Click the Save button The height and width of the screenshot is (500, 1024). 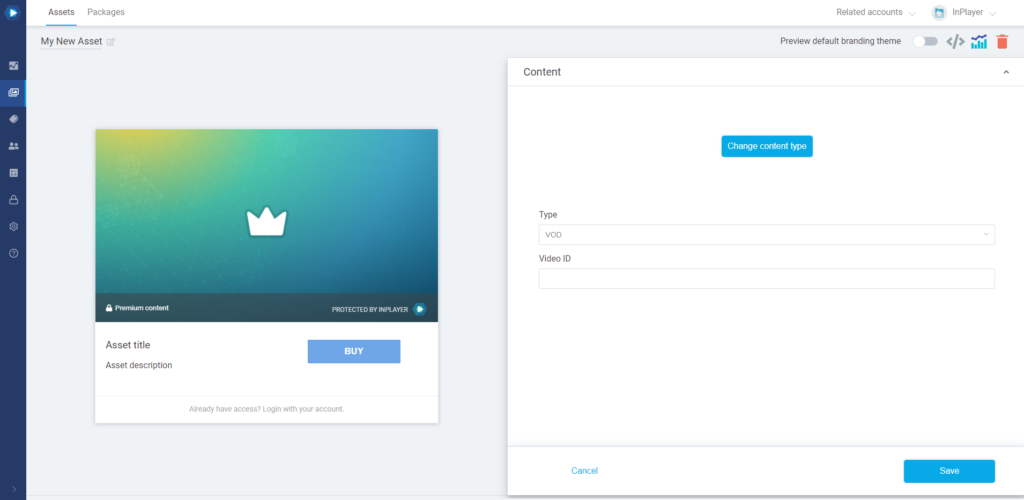(949, 471)
